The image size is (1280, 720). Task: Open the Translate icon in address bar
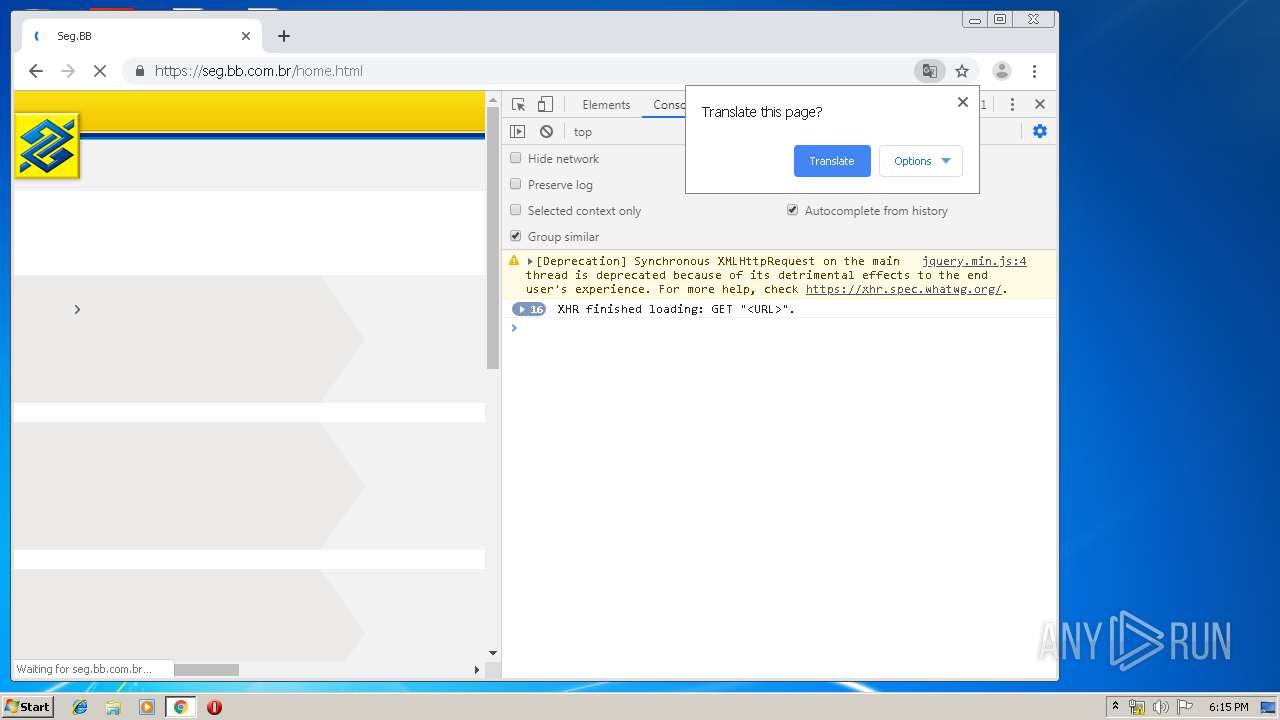(930, 71)
